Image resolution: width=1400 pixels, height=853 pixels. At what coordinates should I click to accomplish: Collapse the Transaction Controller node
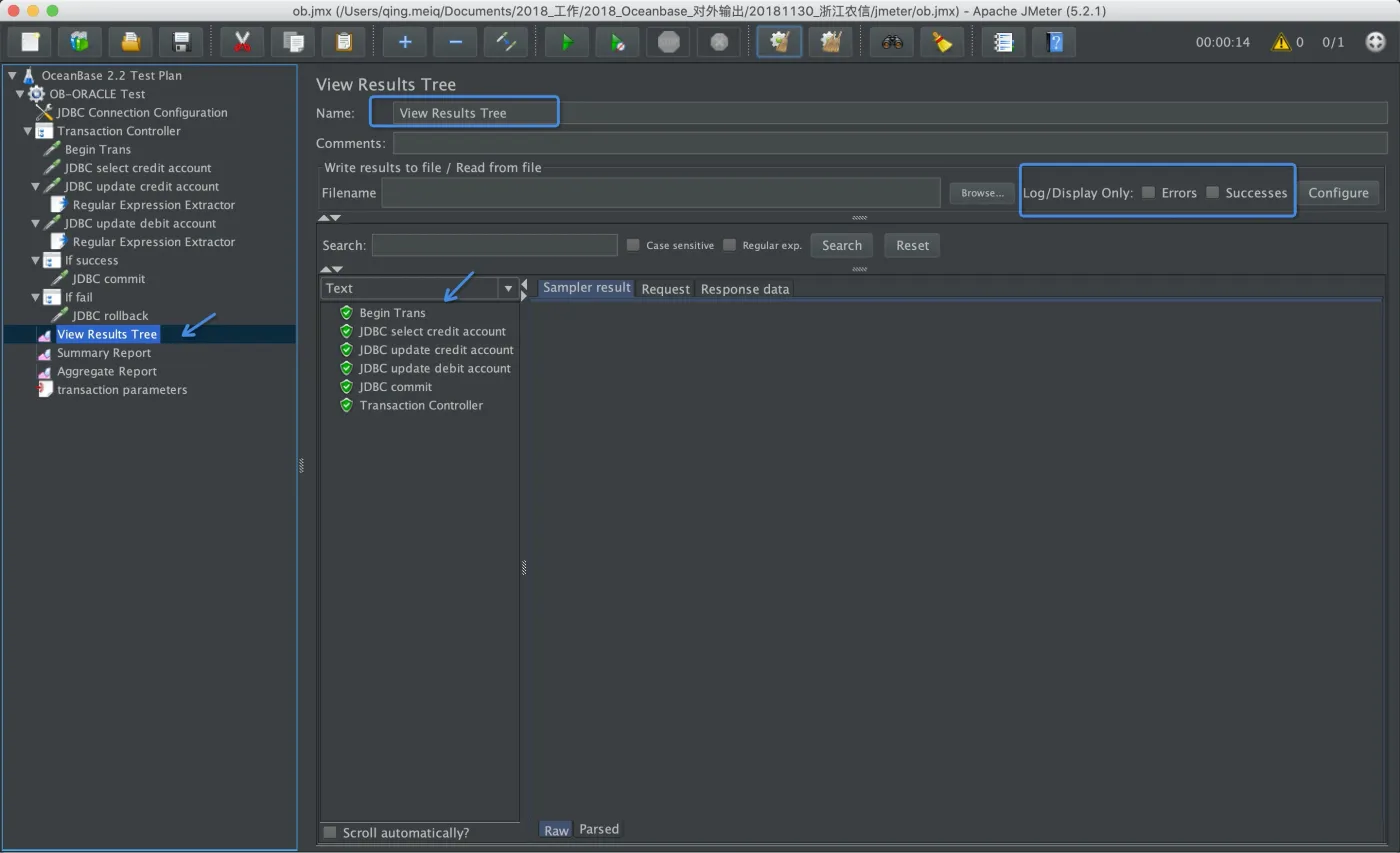coord(28,131)
